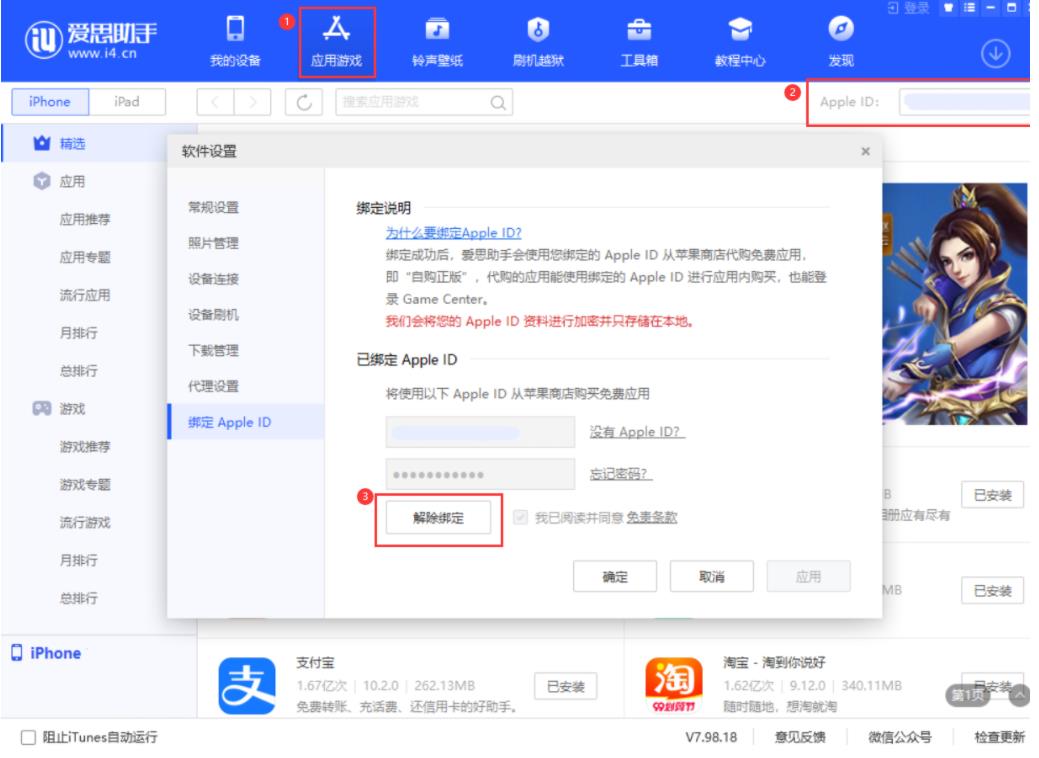Open the 发现 discover compass icon
1039x758 pixels.
click(x=840, y=29)
